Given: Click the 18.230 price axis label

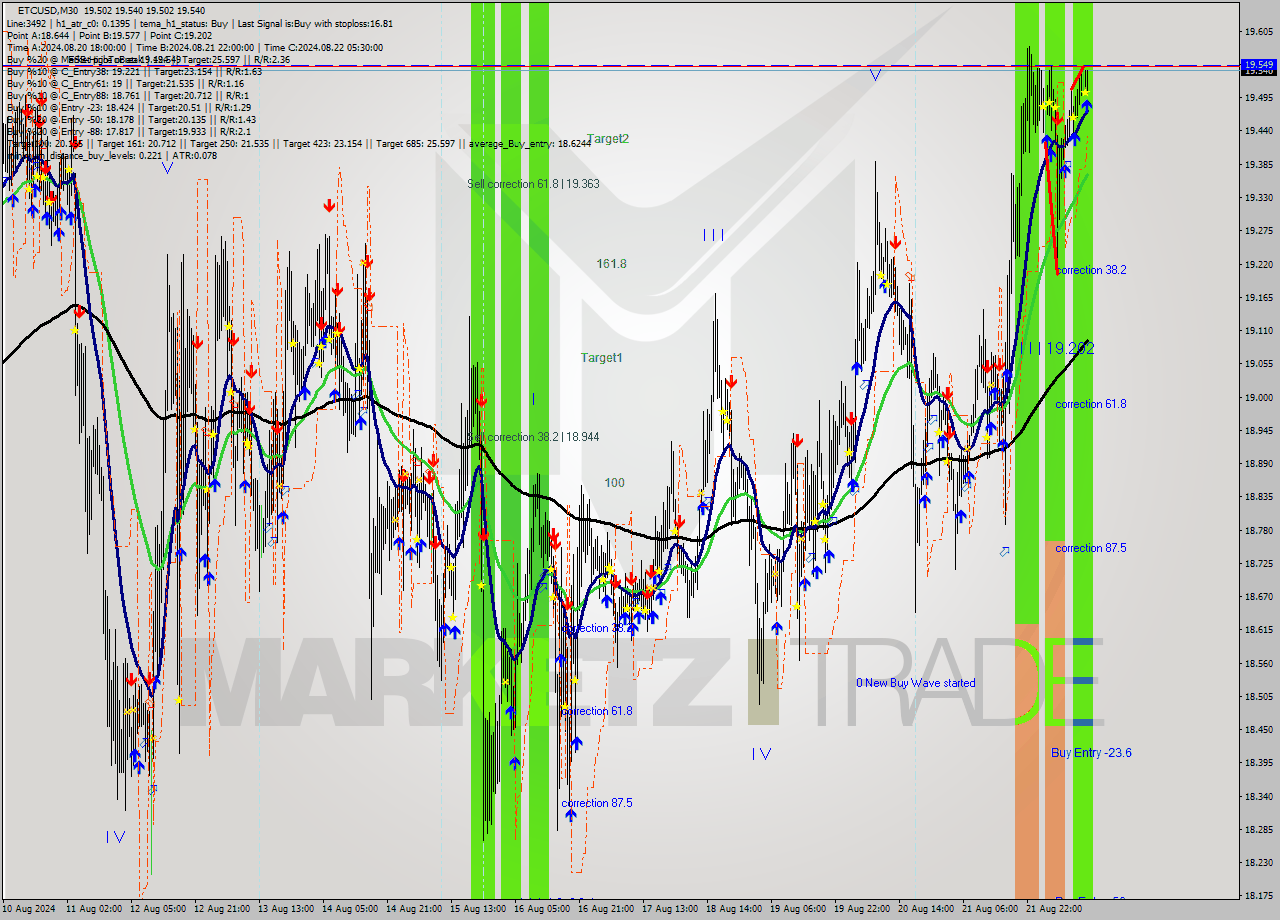Looking at the screenshot, I should [x=1258, y=862].
